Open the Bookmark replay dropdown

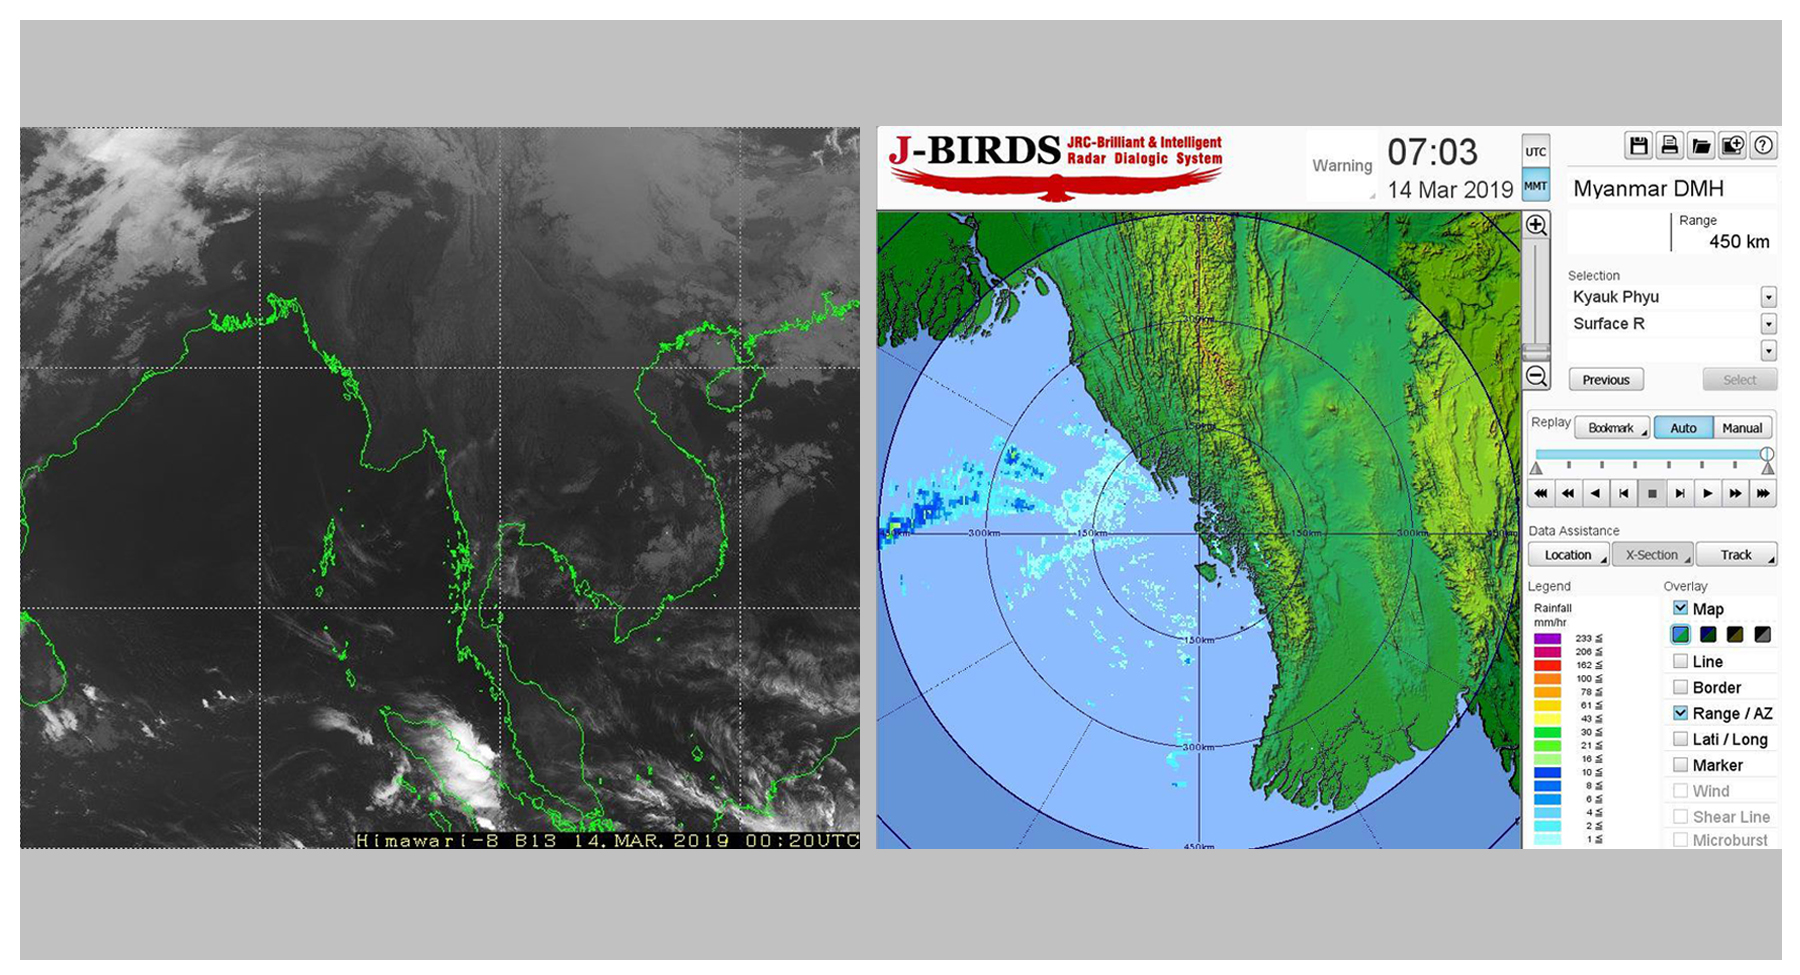click(1612, 428)
